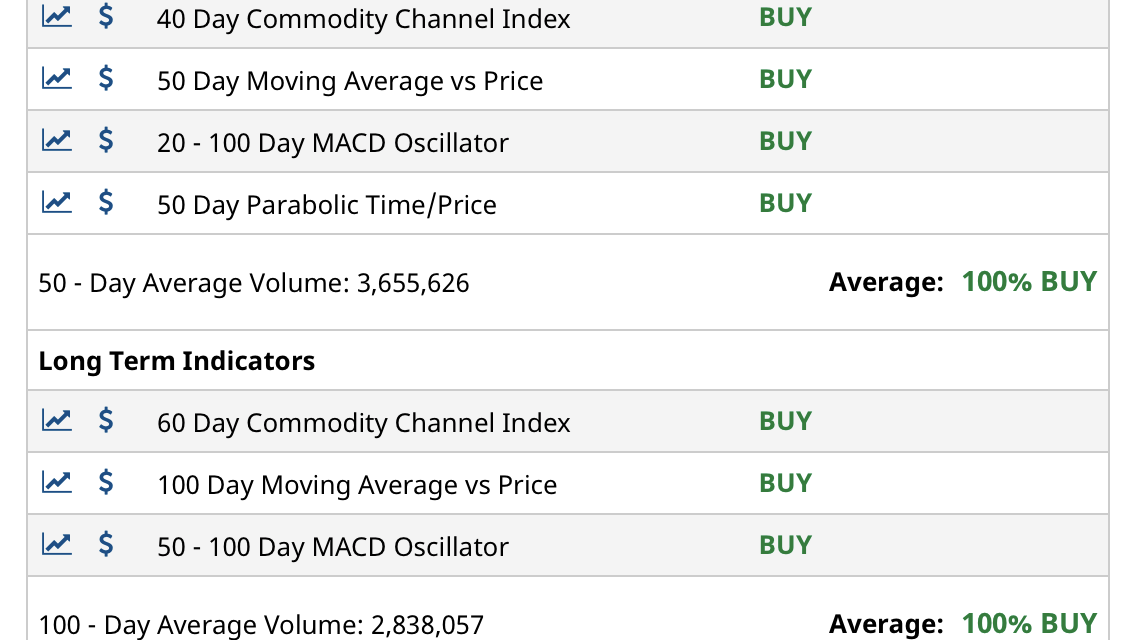Click dollar icon beside 20 - 100 Day MACD Oscillator
Viewport: 1136px width, 640px height.
(106, 140)
